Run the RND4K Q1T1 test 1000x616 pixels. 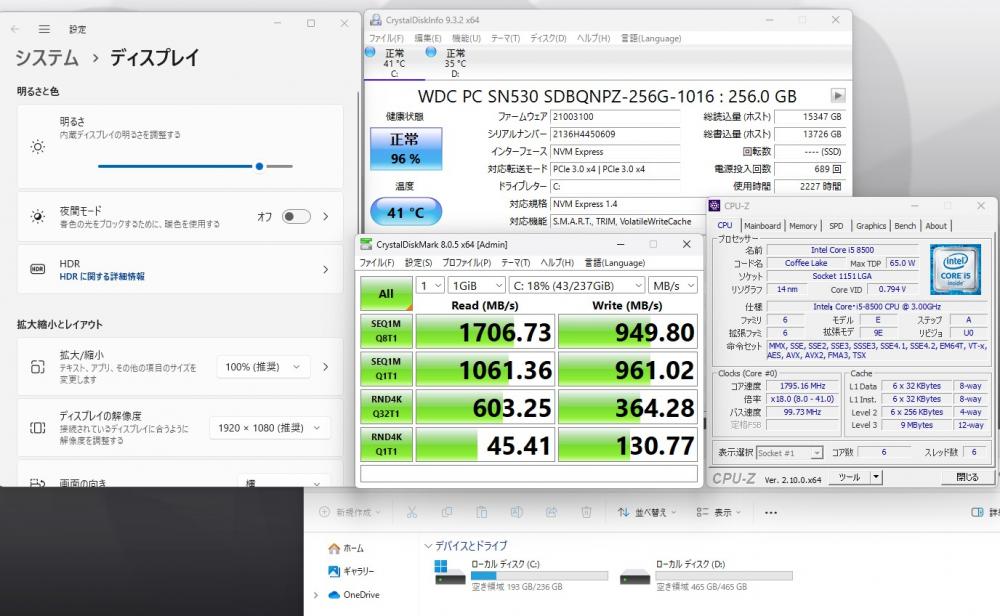click(386, 444)
